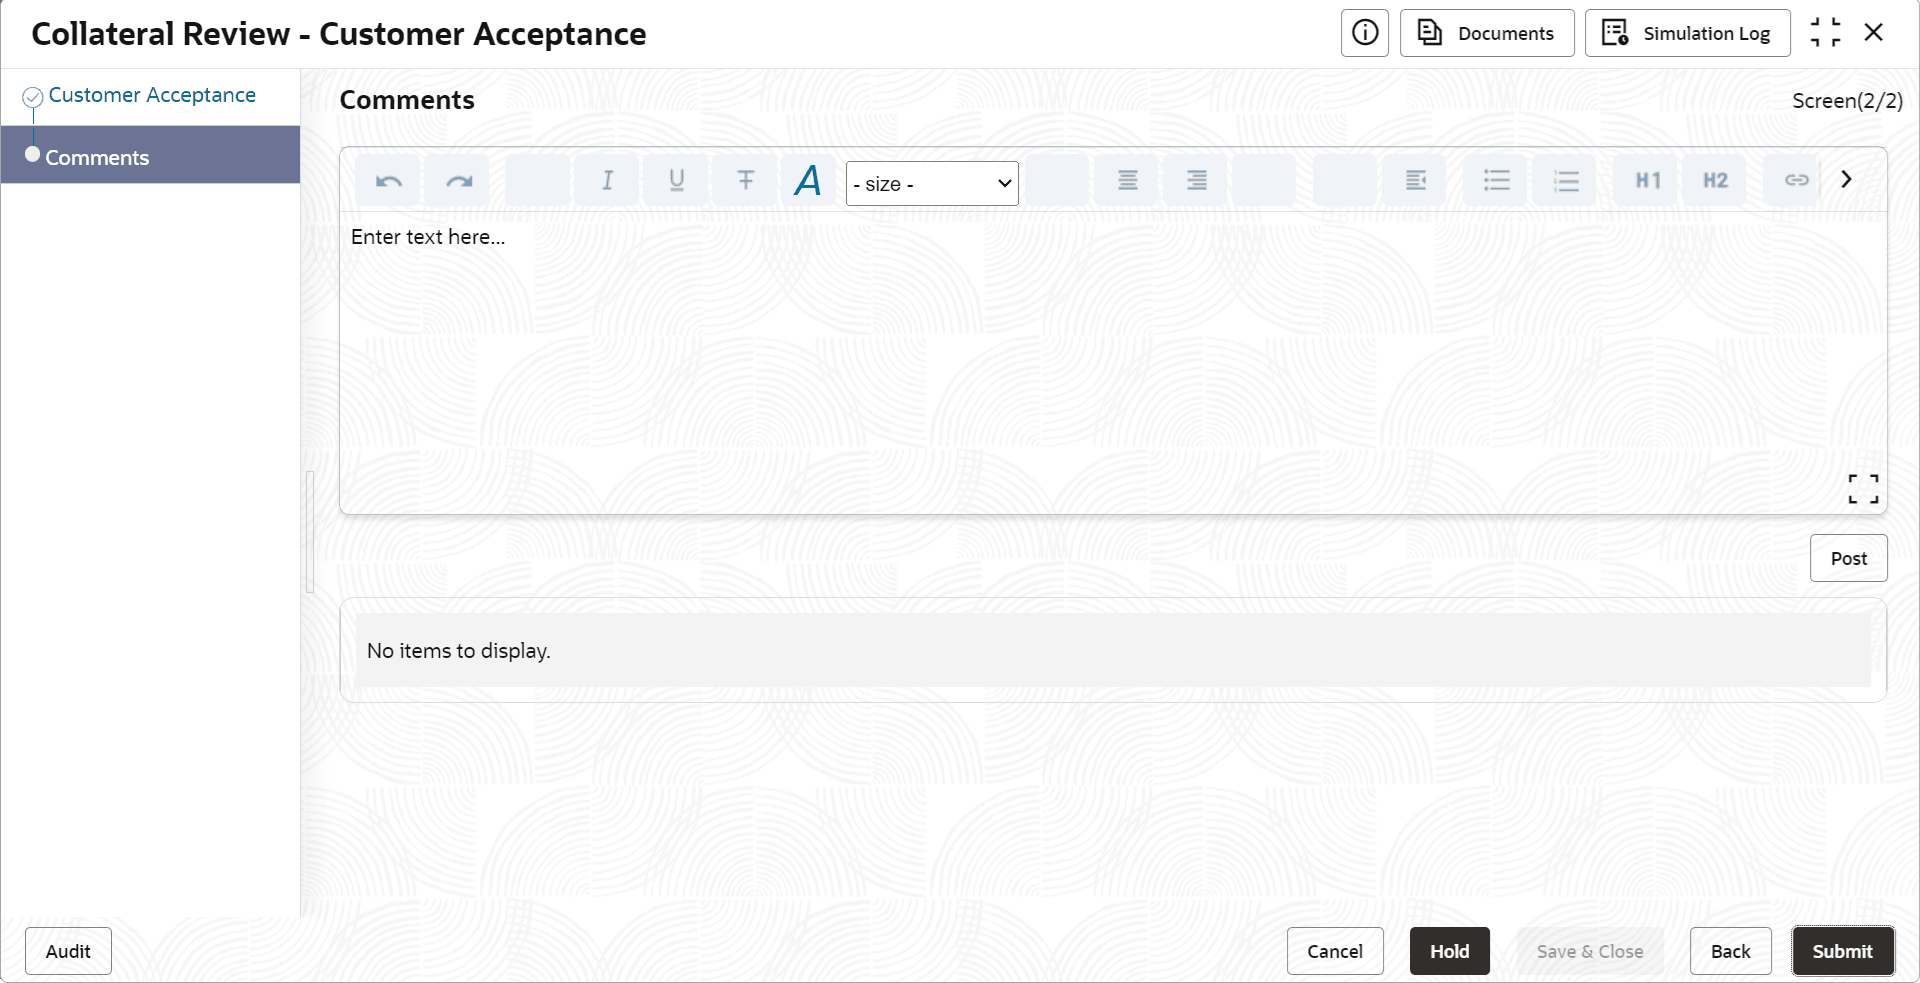Apply underline formatting
This screenshot has width=1920, height=983.
click(676, 181)
